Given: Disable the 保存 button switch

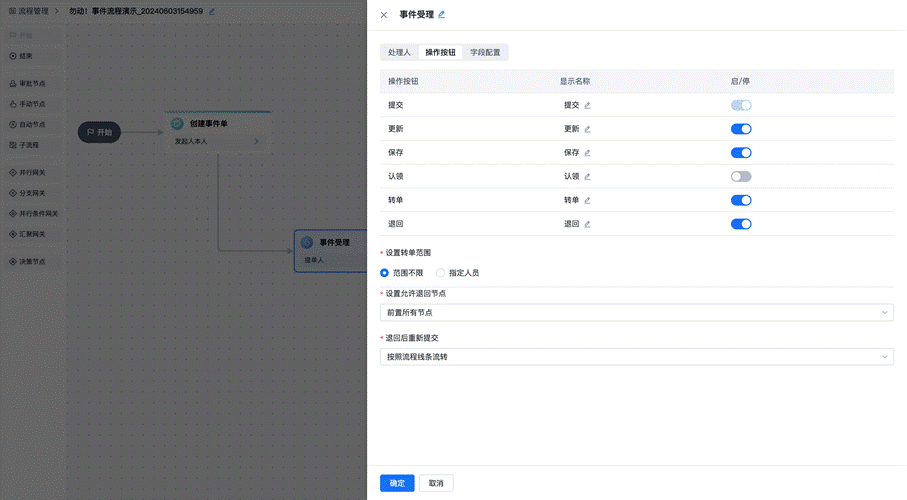Looking at the screenshot, I should click(x=741, y=153).
